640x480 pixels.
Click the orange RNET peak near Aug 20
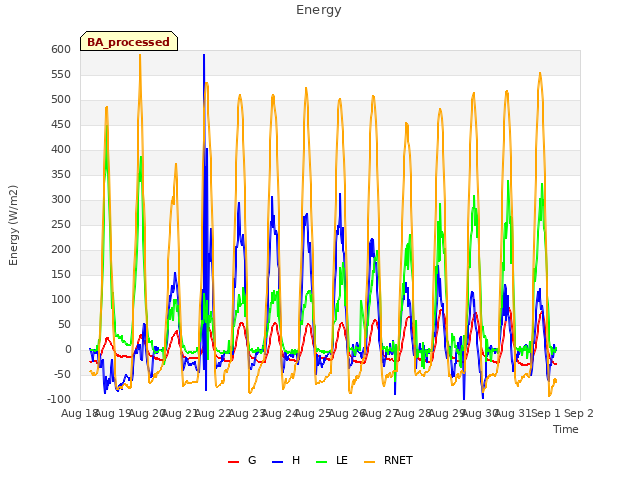(x=140, y=56)
